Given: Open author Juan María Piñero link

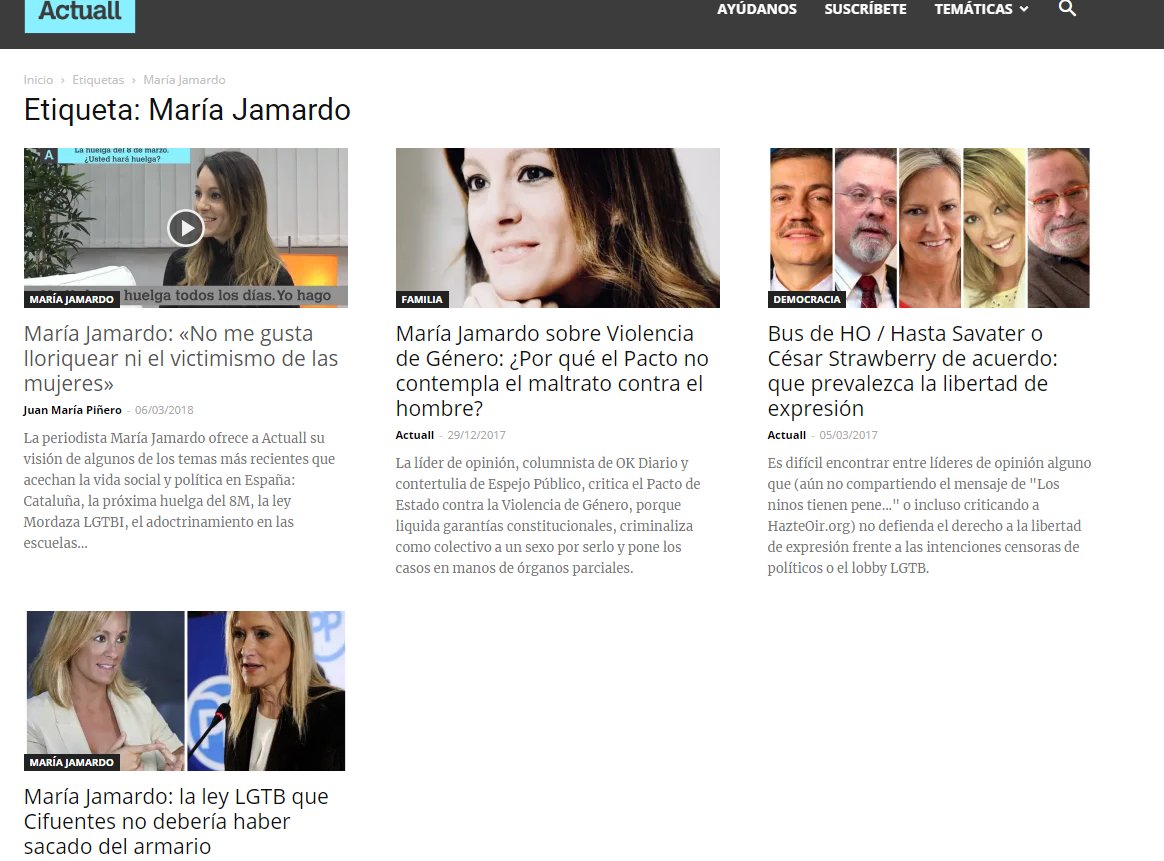Looking at the screenshot, I should [x=72, y=410].
